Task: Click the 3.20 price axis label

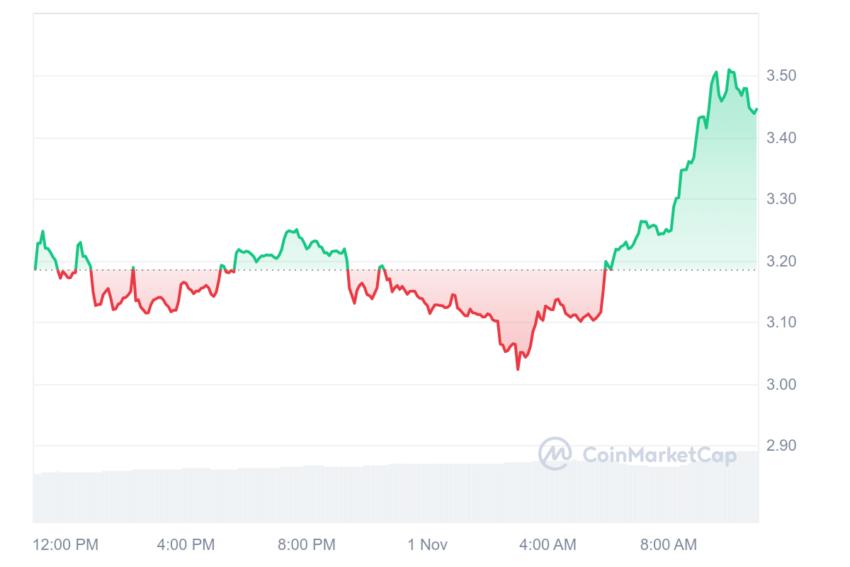Action: (781, 261)
